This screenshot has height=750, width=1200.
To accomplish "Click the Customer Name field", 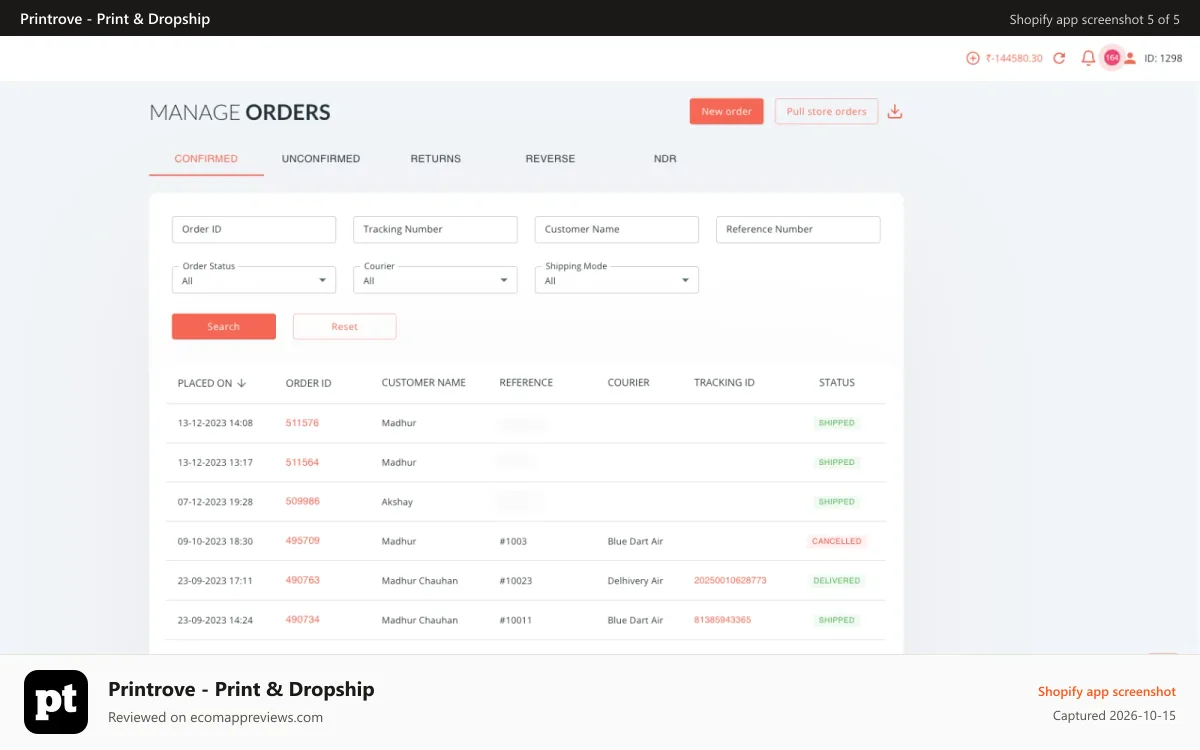I will tap(616, 229).
